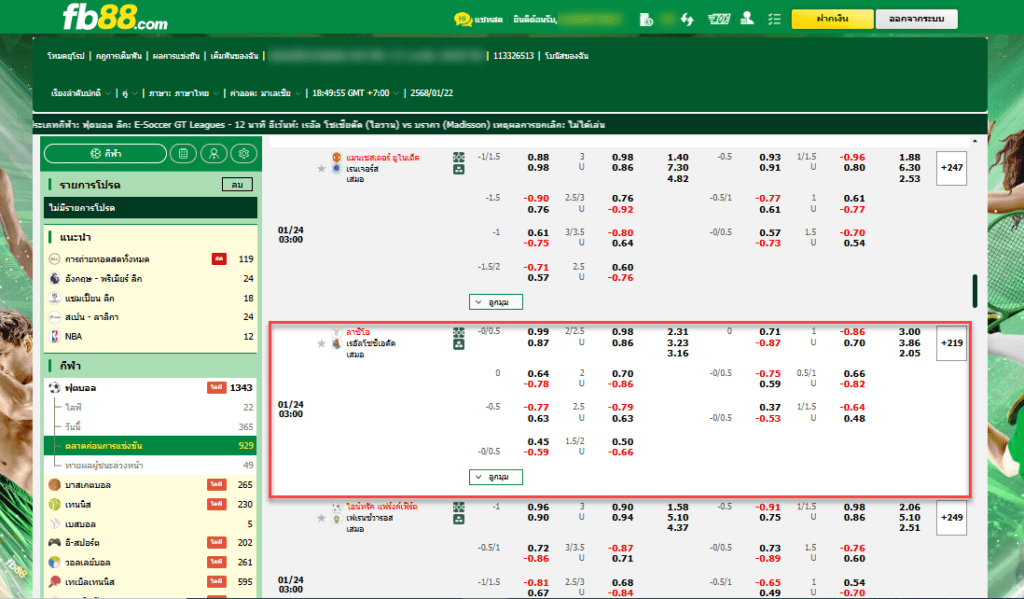This screenshot has width=1024, height=599.
Task: Favorite the Lazio match with star
Action: pyautogui.click(x=321, y=344)
